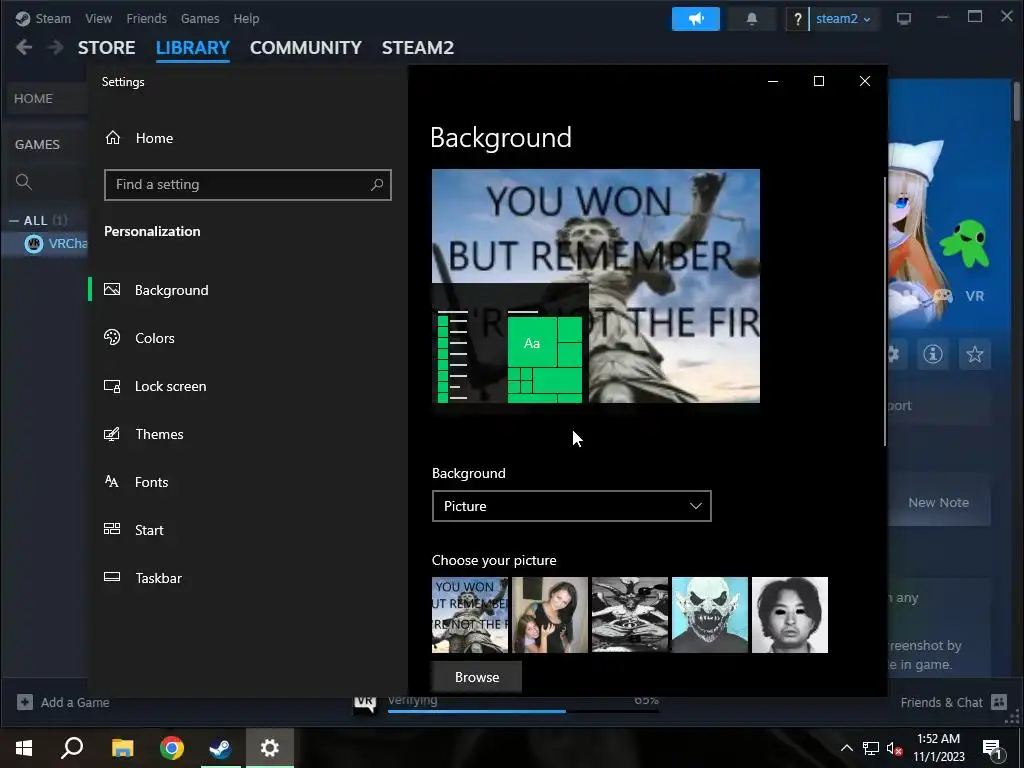Viewport: 1024px width, 768px height.
Task: Click the Steam library search magnifier
Action: 24,182
